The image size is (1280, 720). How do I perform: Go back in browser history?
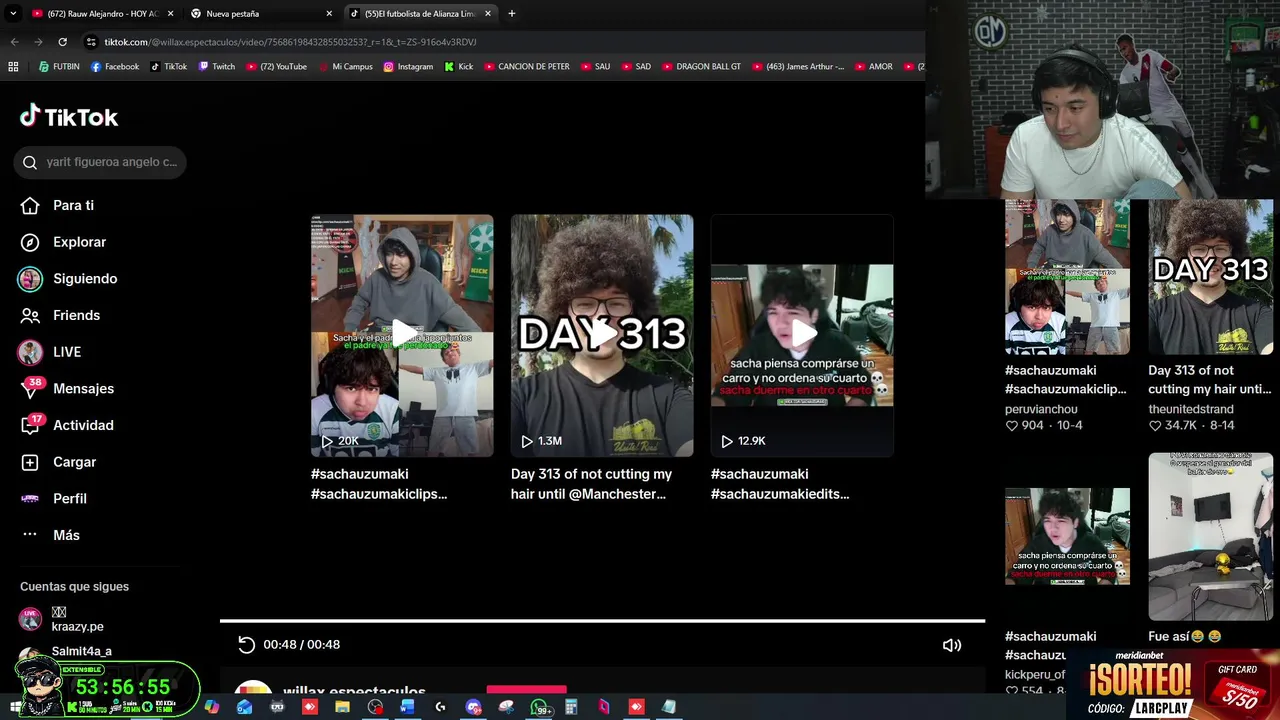coord(14,42)
